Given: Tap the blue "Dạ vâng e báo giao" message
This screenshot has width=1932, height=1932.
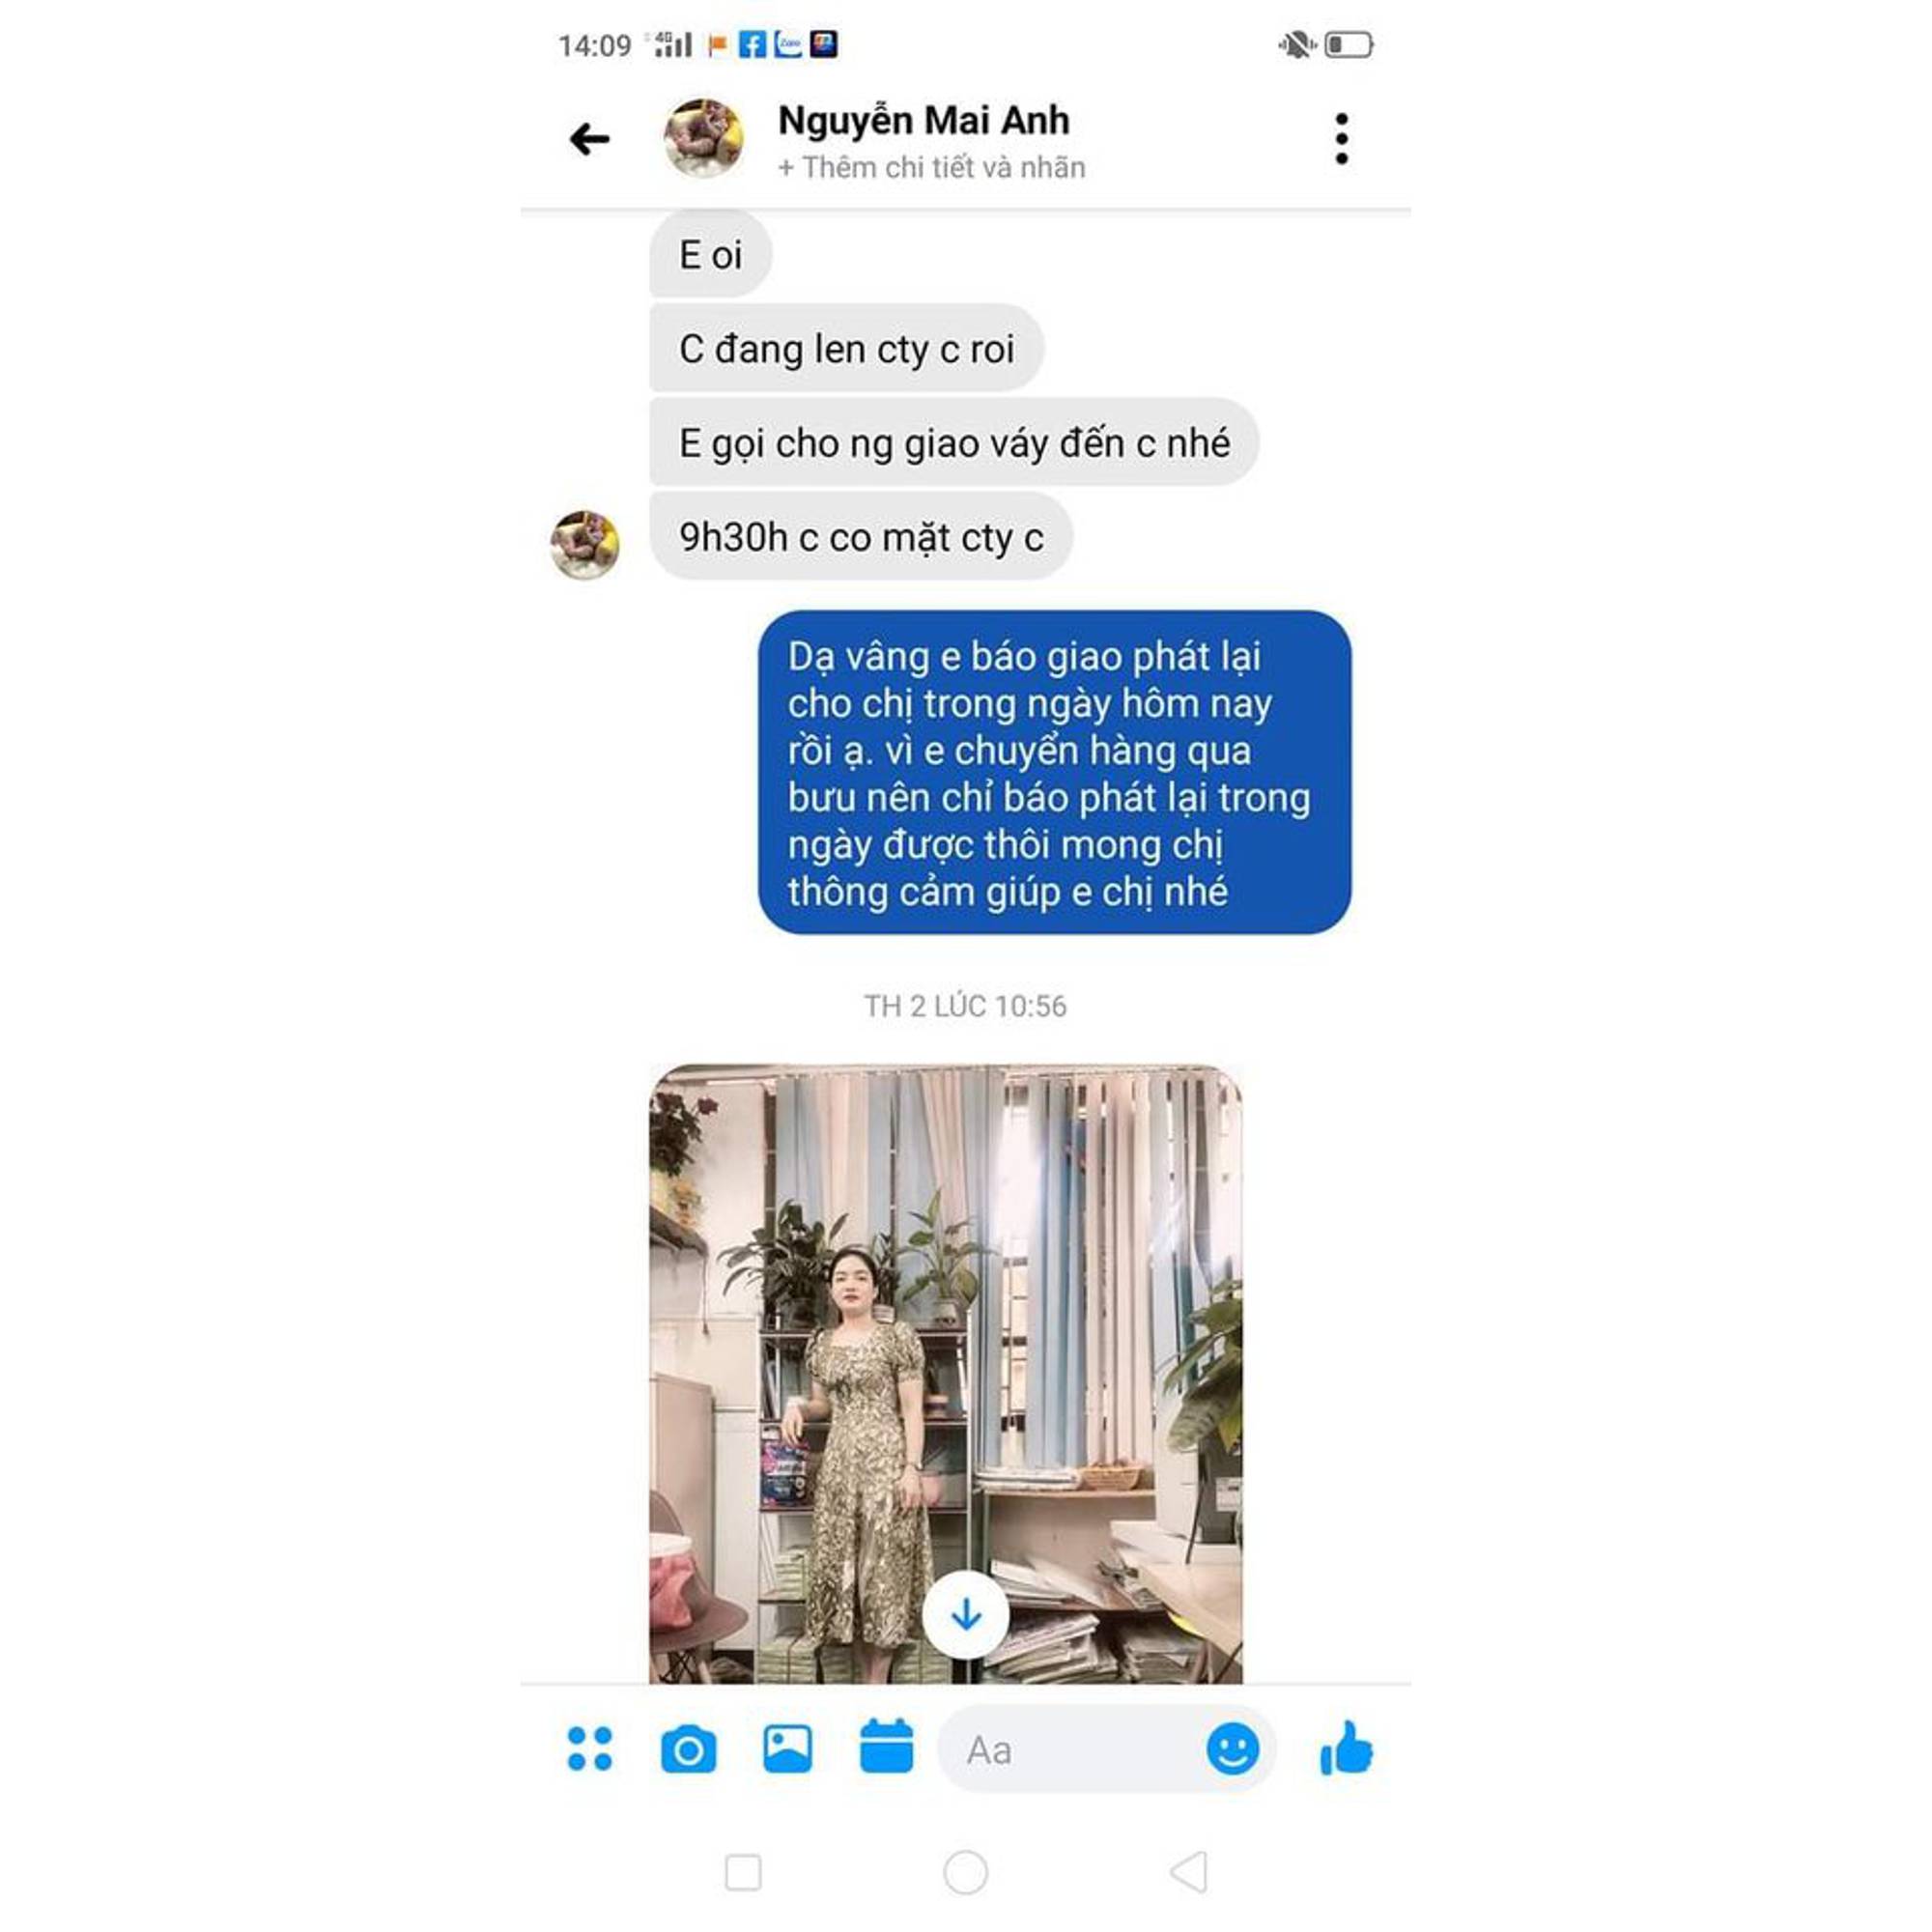Looking at the screenshot, I should pos(1054,773).
